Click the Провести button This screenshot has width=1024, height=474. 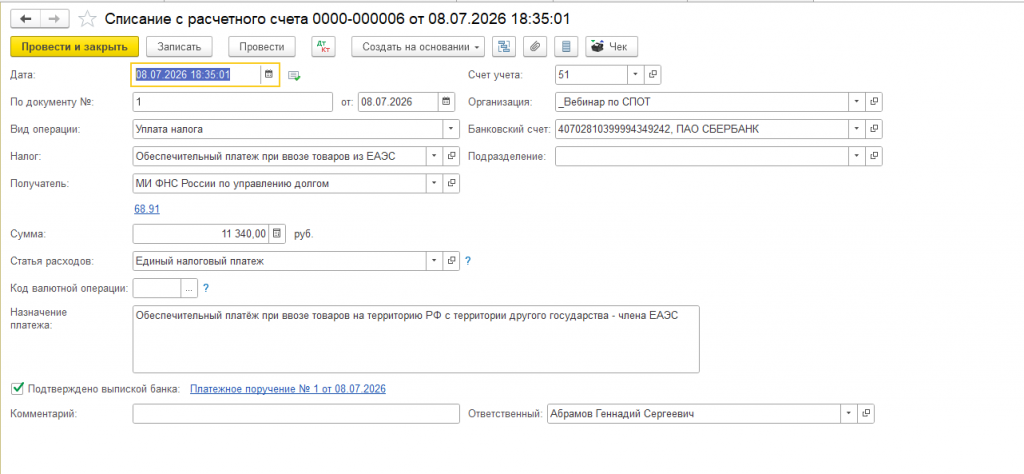pos(261,46)
